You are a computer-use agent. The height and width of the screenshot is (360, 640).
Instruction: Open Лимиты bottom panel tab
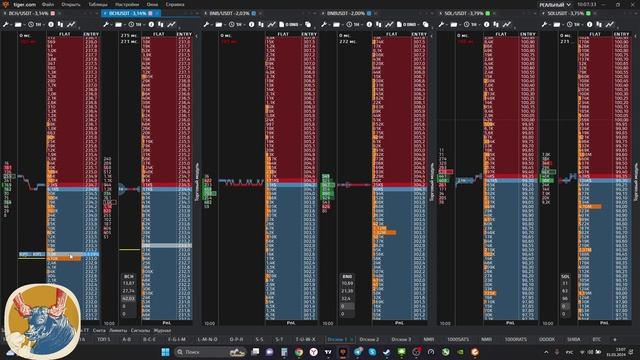coord(118,330)
